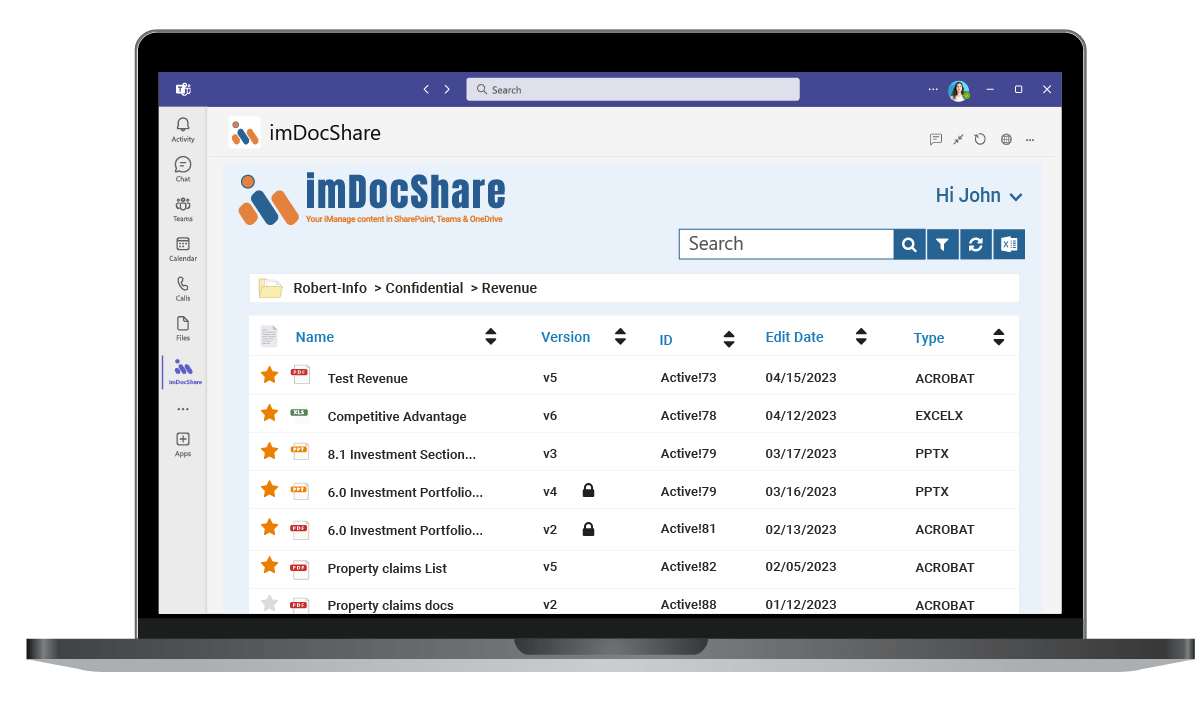Viewport: 1201px width, 701px height.
Task: Run search with the magnifier button
Action: tap(909, 244)
